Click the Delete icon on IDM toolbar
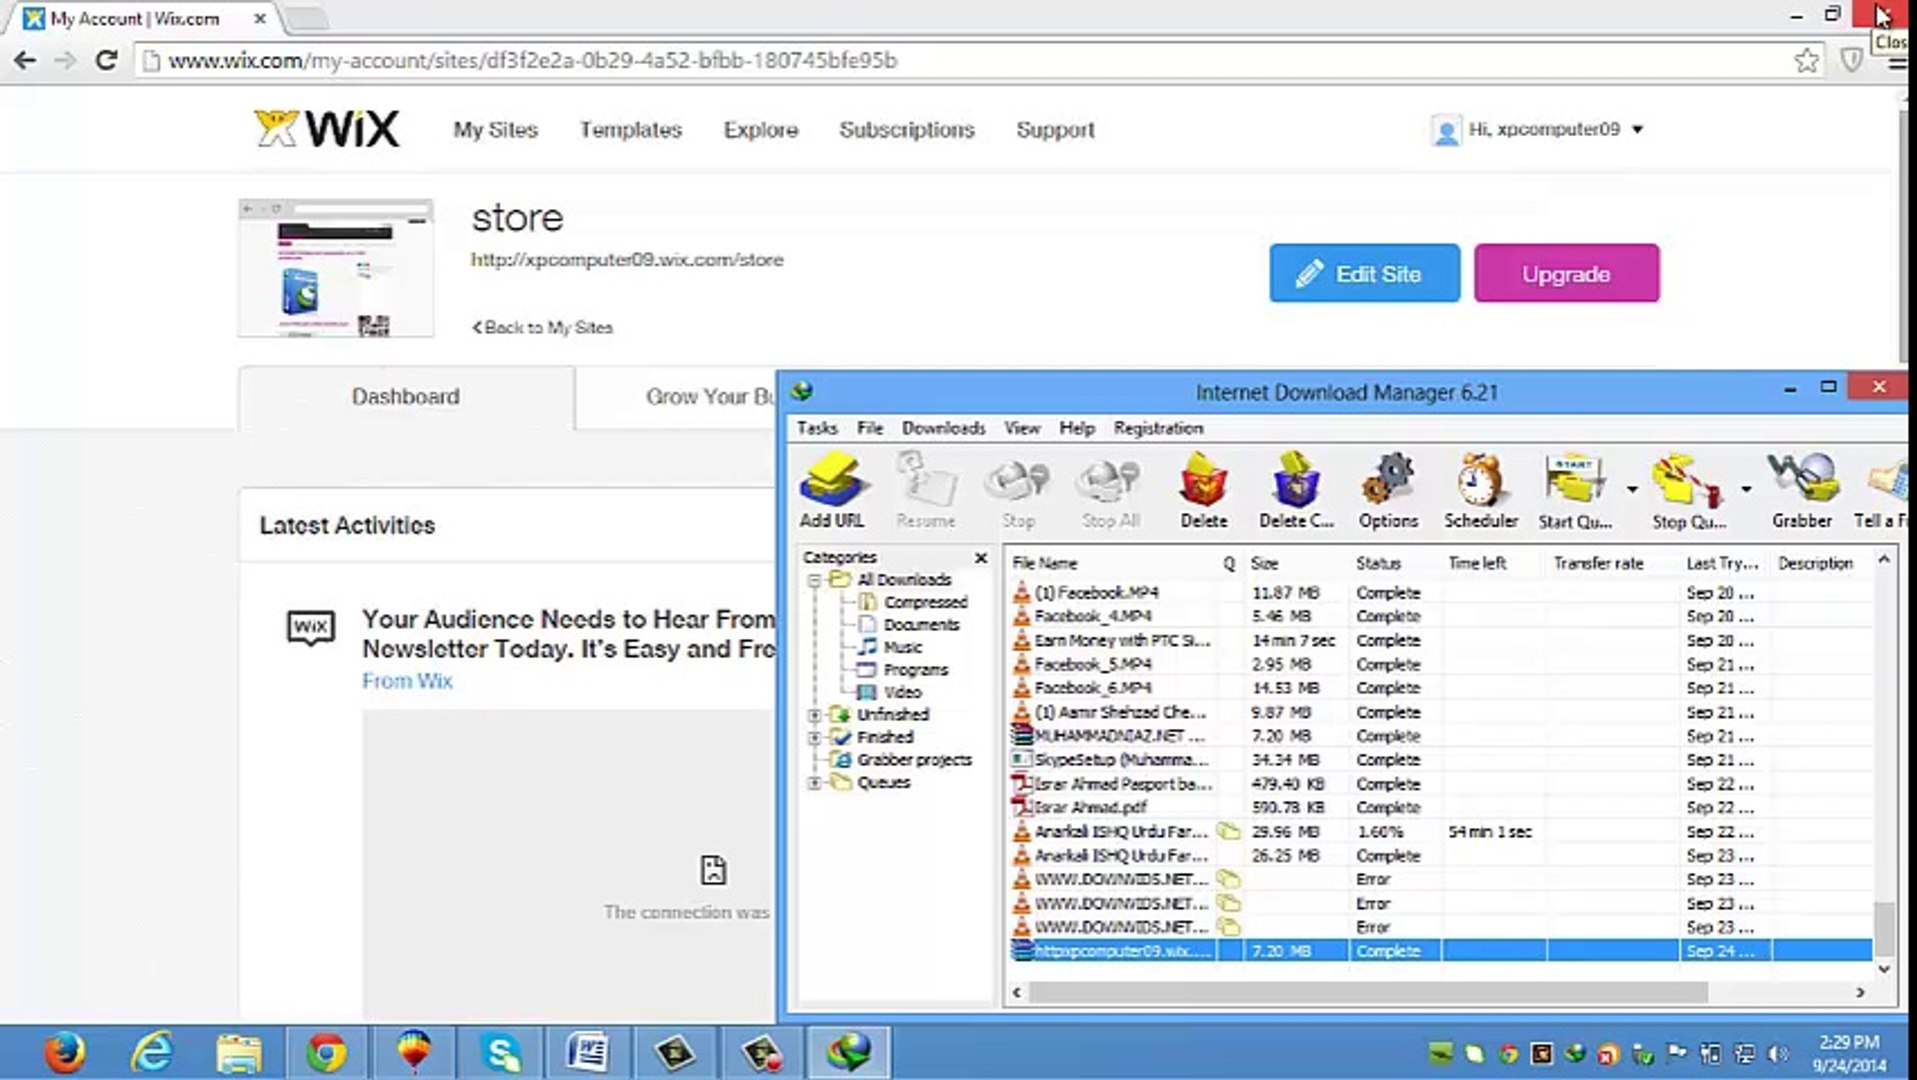The image size is (1917, 1080). (x=1203, y=490)
